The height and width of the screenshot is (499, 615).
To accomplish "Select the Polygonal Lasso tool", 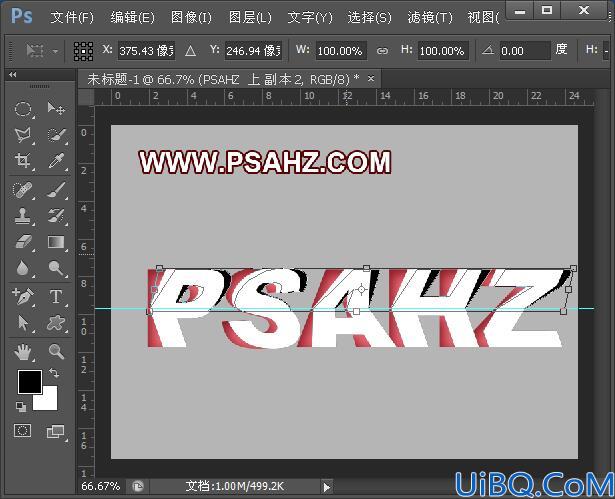I will (x=23, y=135).
